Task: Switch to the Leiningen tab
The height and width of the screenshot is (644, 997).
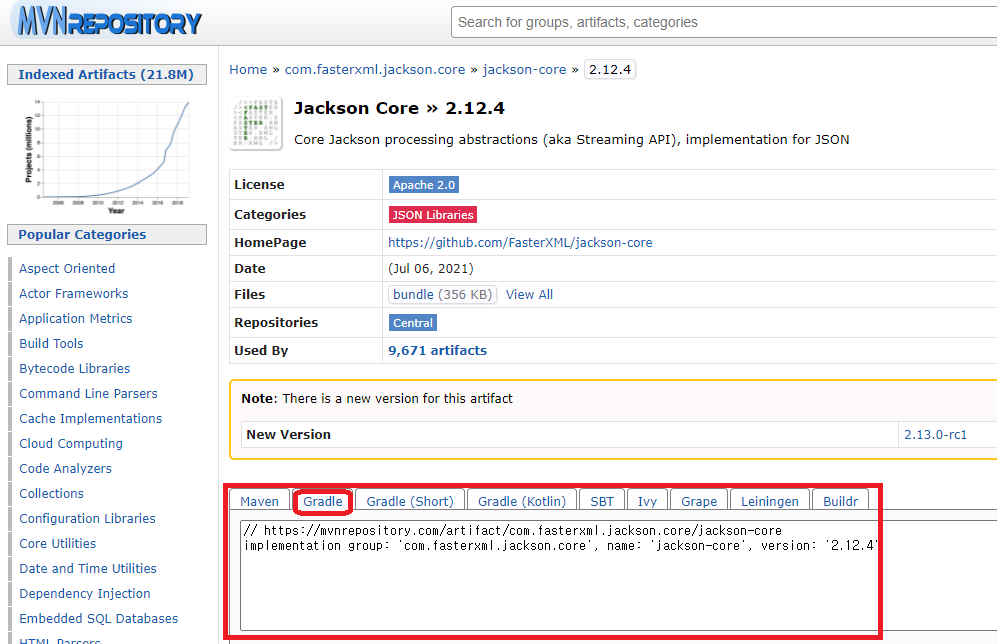Action: tap(769, 501)
